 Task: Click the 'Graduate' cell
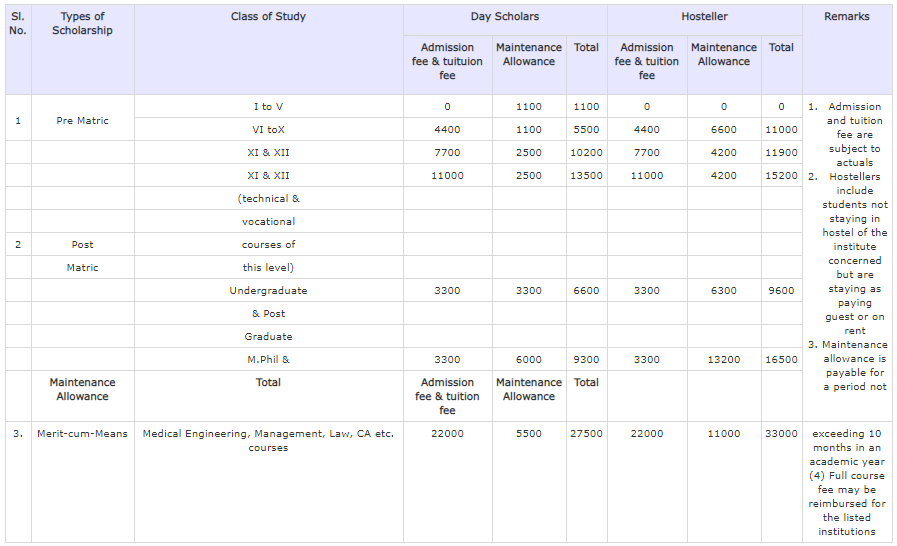[268, 337]
